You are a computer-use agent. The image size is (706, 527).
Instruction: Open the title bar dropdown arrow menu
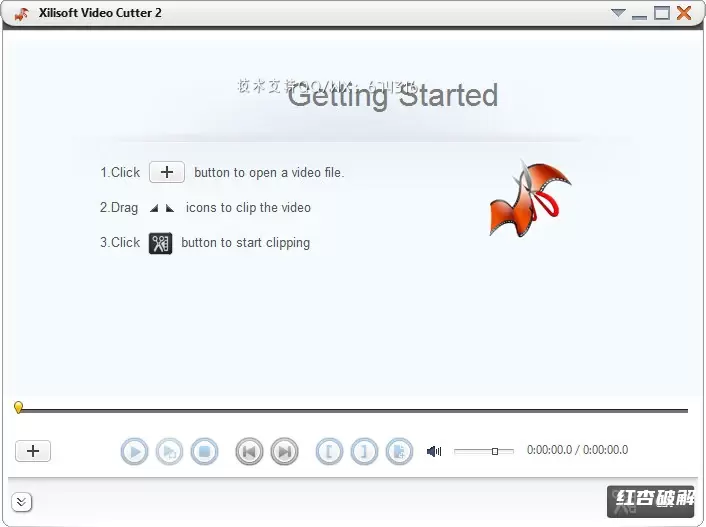(x=618, y=13)
